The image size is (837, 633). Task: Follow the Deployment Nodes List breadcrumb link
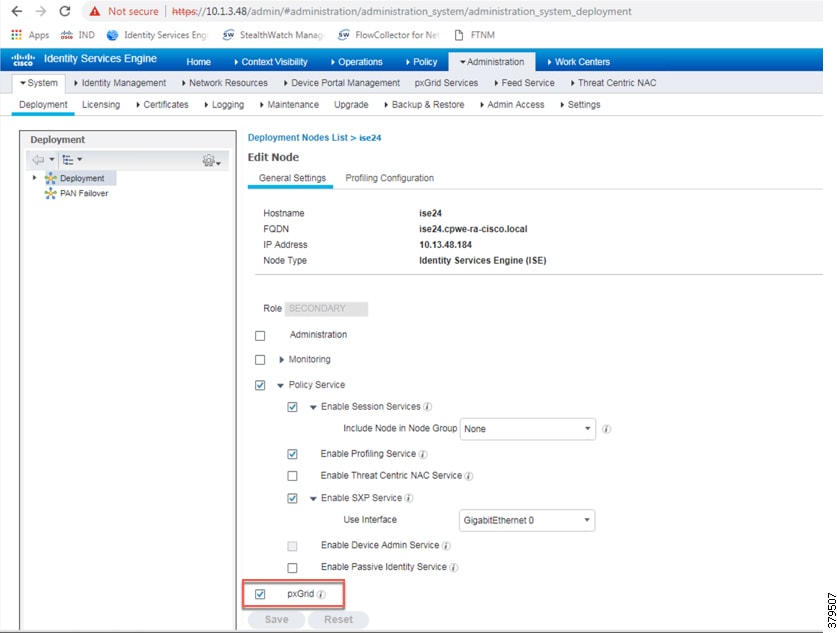[x=298, y=138]
